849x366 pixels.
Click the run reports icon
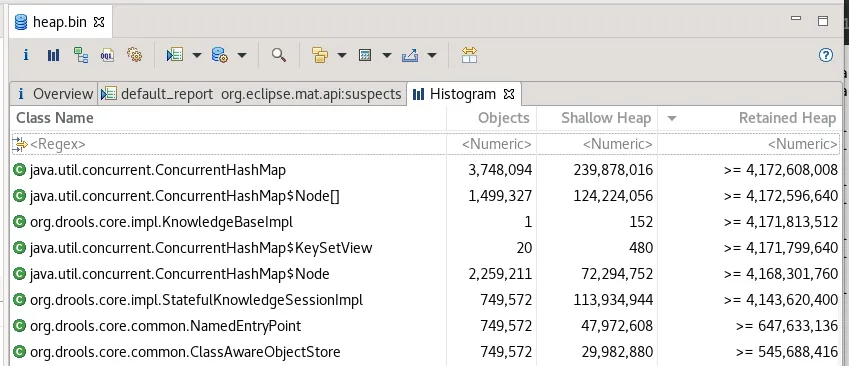[x=174, y=55]
